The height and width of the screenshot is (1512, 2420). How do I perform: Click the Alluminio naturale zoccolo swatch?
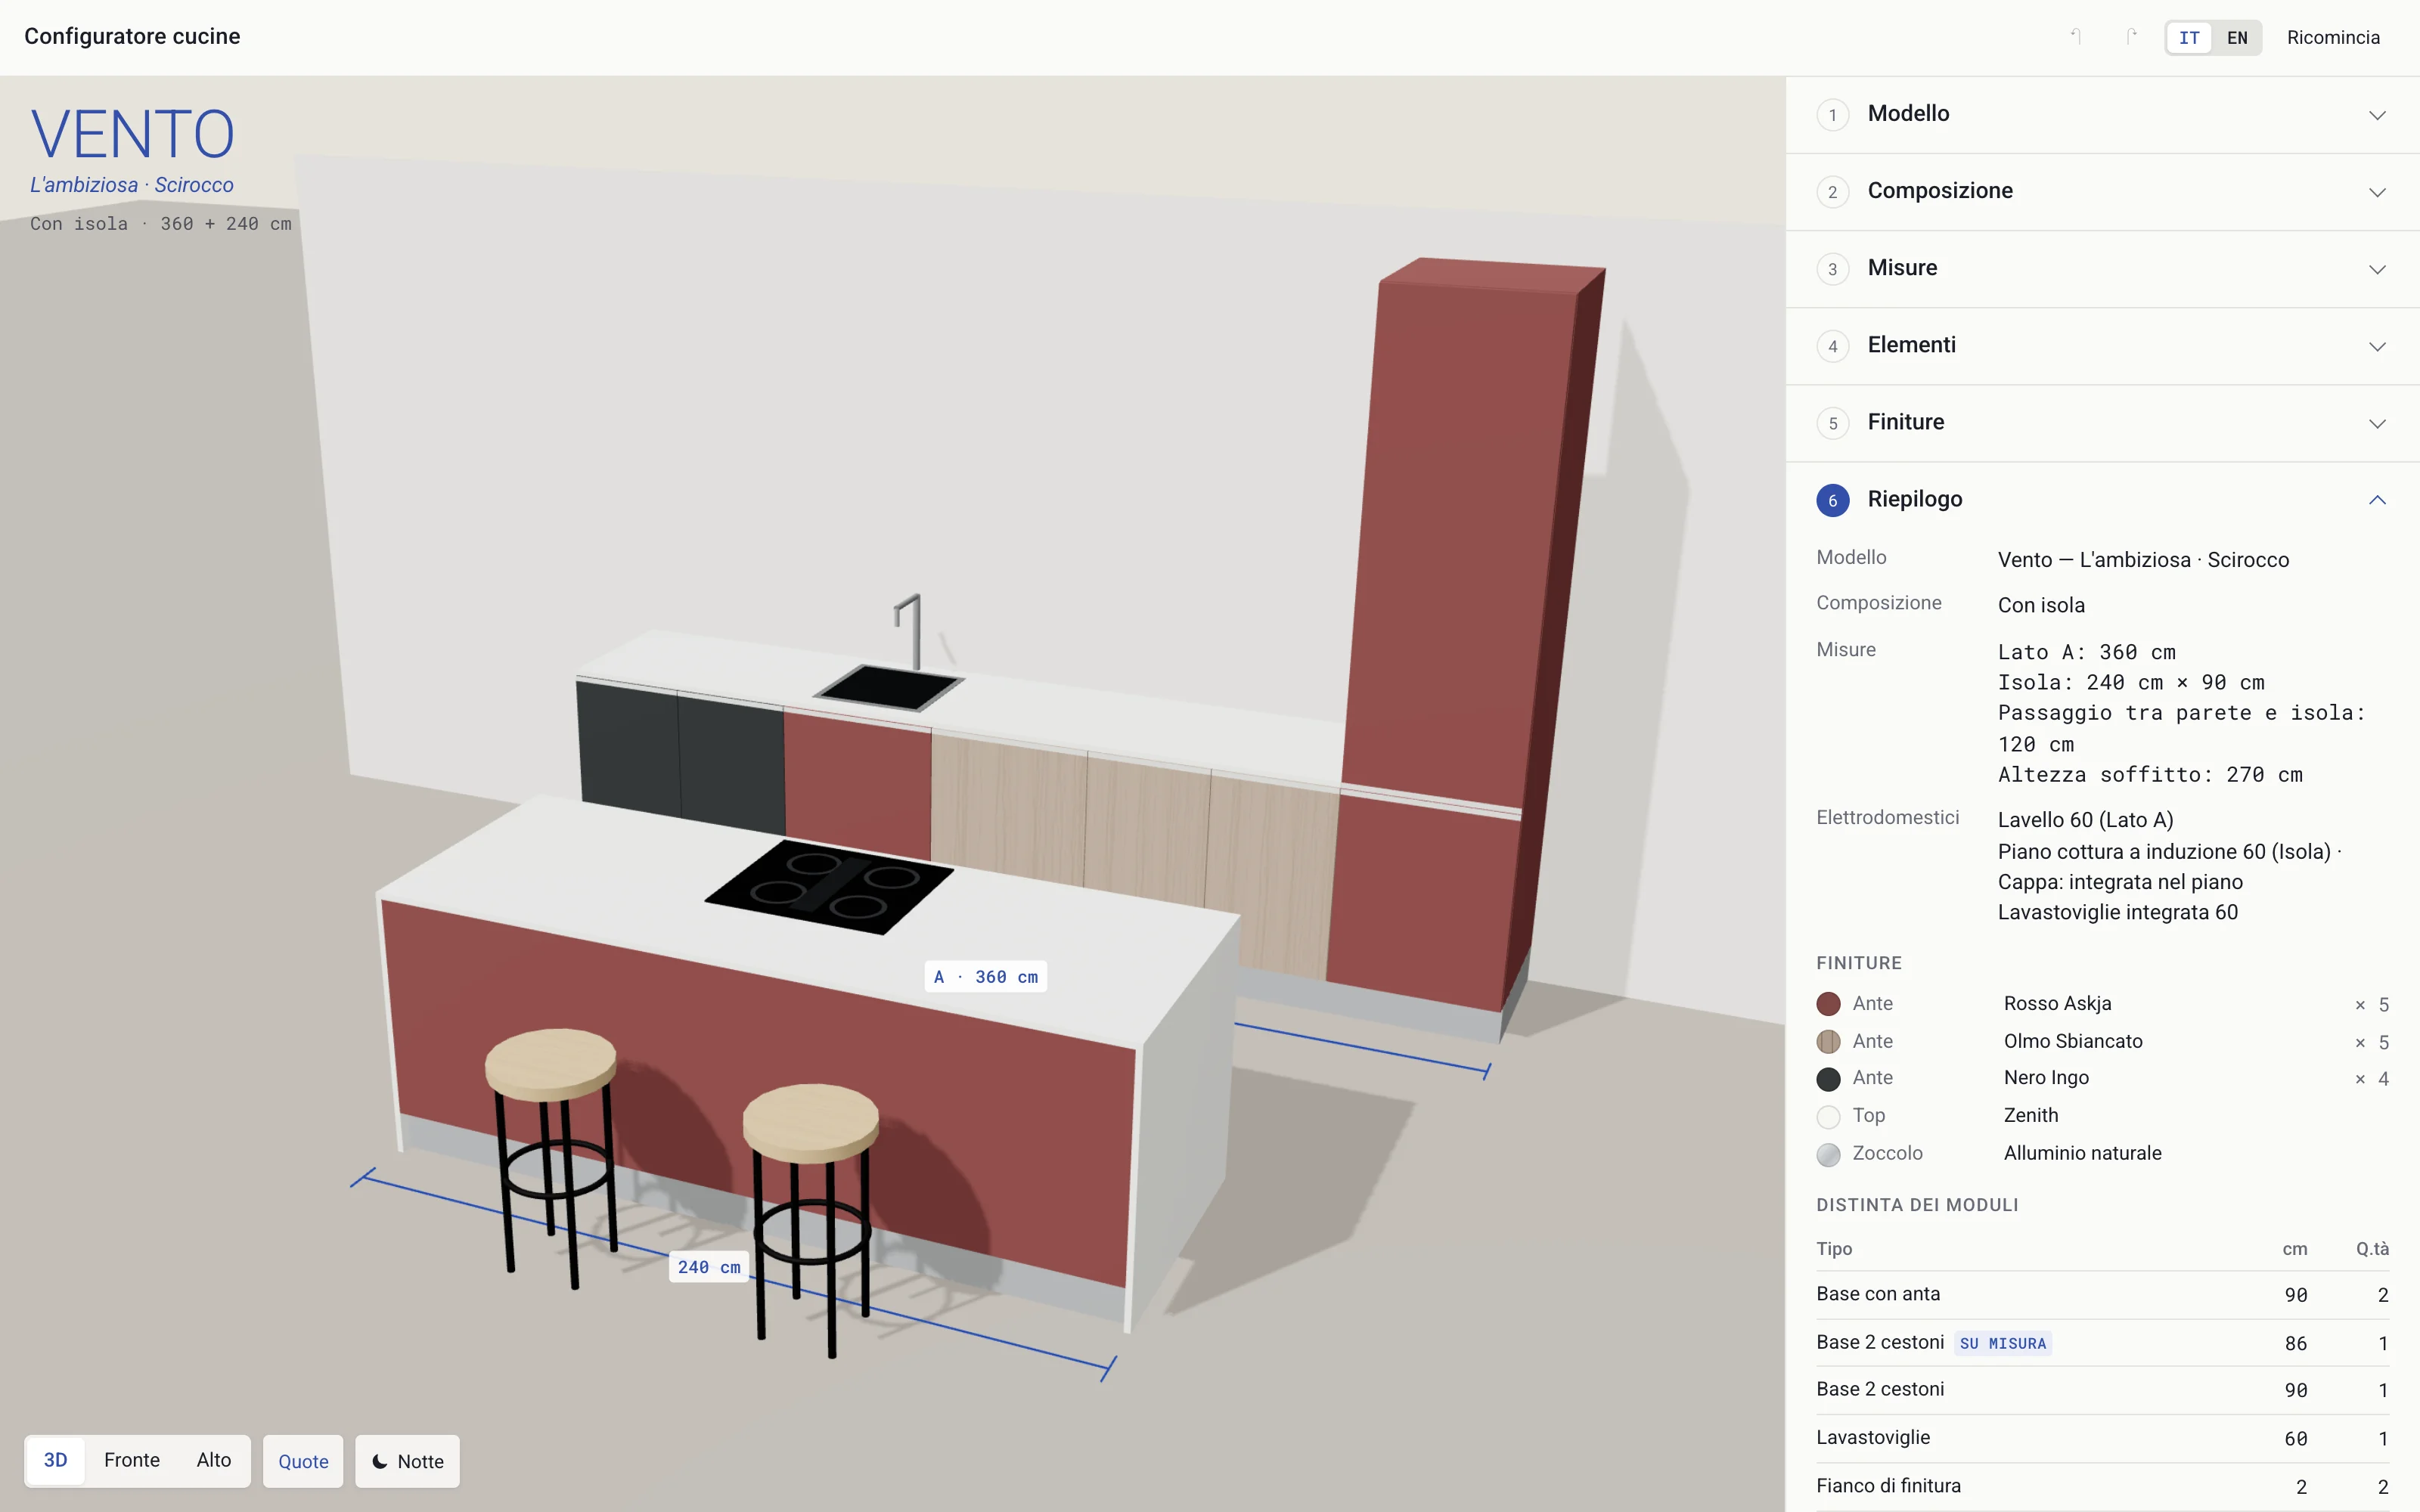[x=1828, y=1154]
